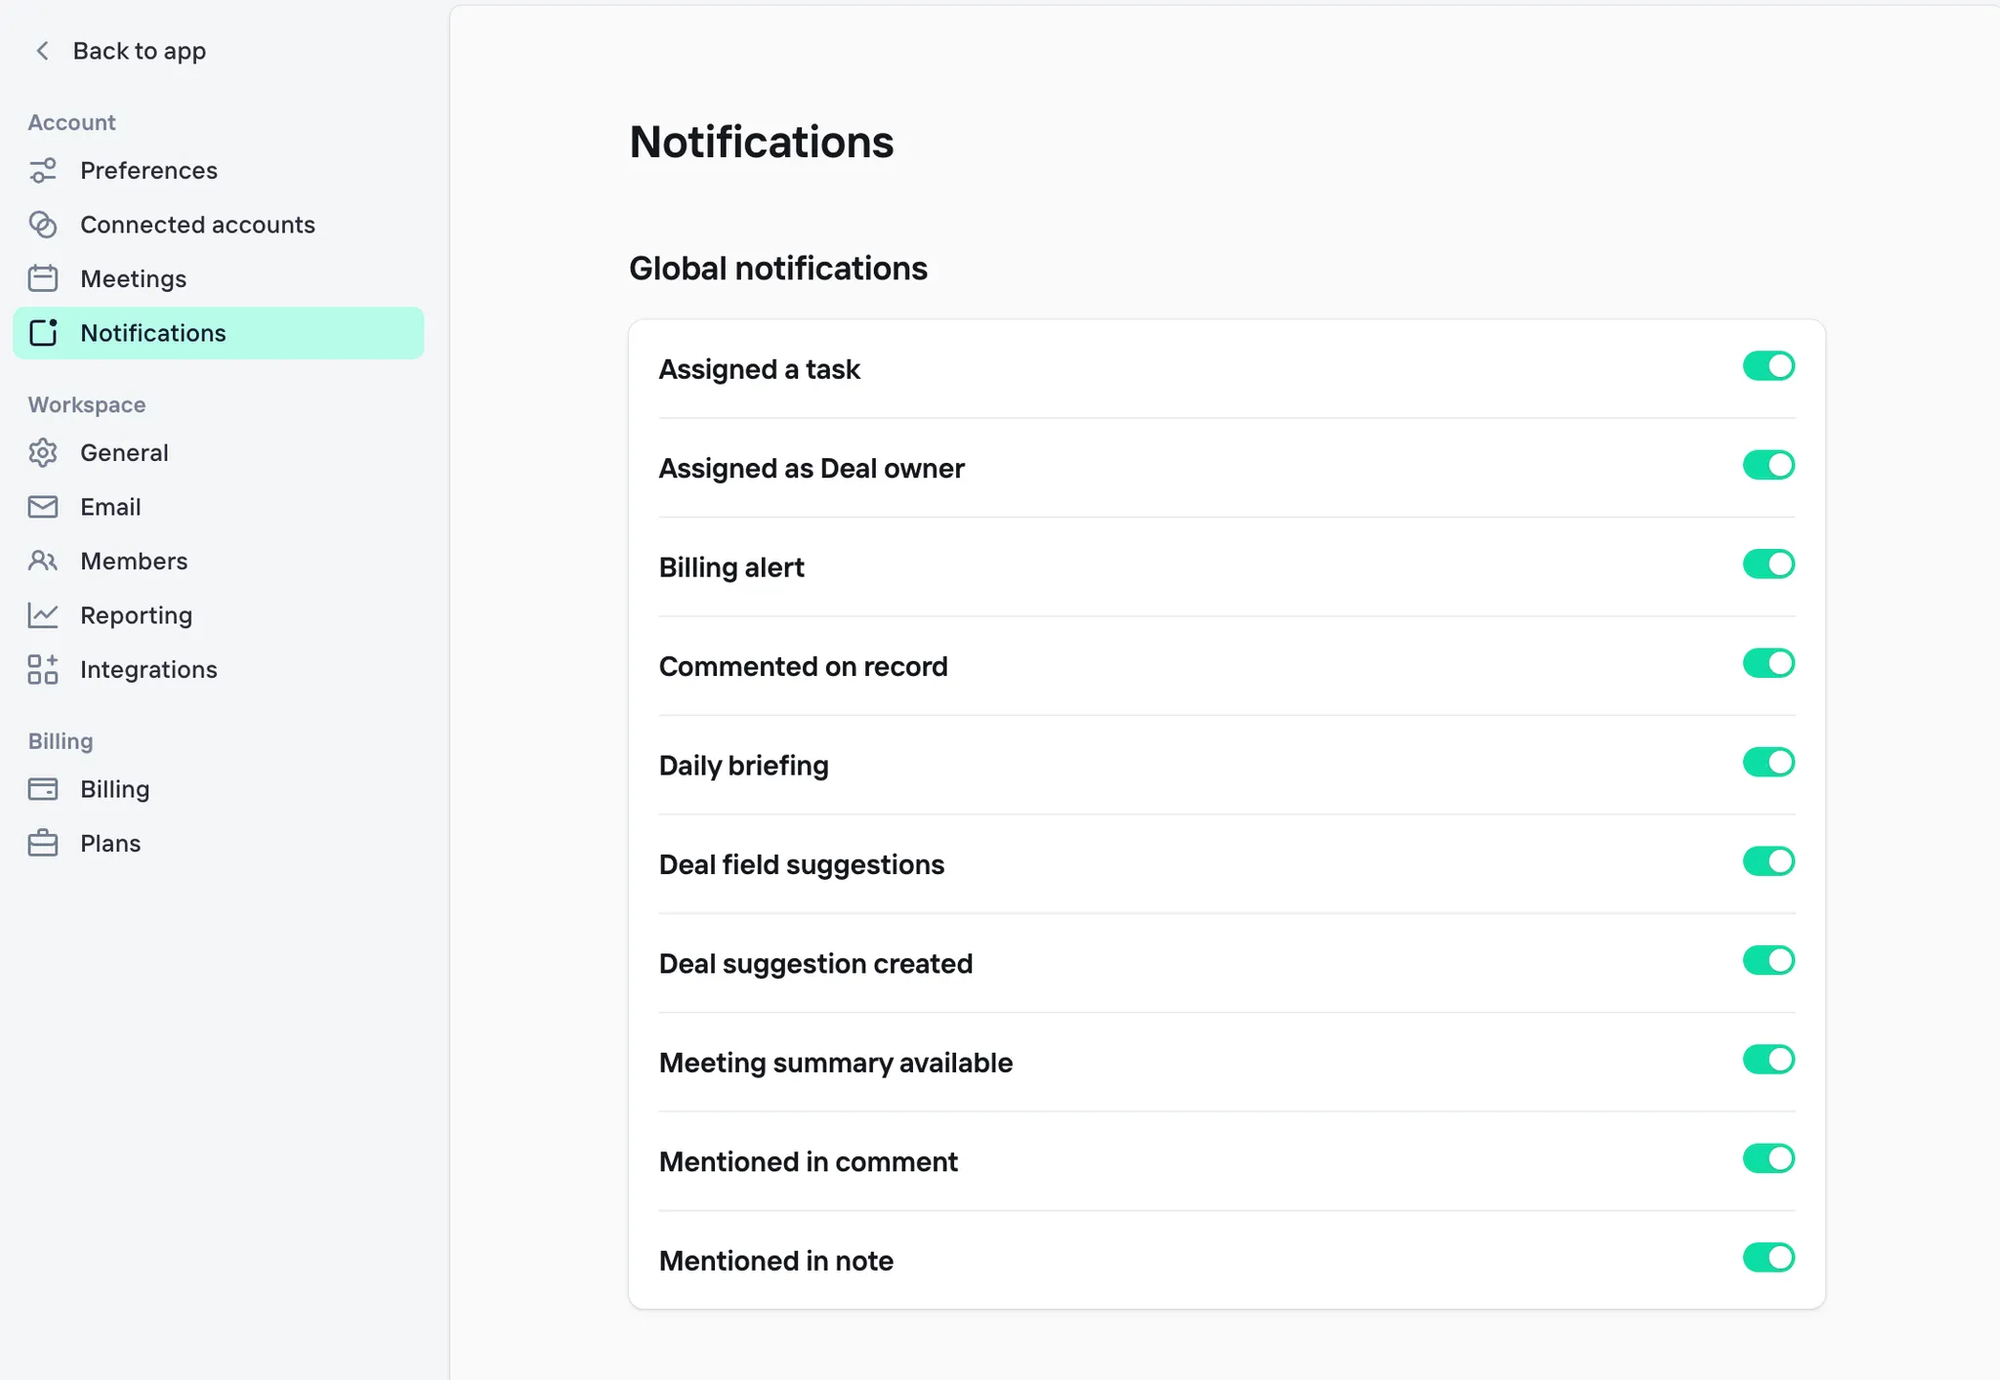Click the Workspace section label
Screen dimensions: 2000x1380
pyautogui.click(x=87, y=405)
